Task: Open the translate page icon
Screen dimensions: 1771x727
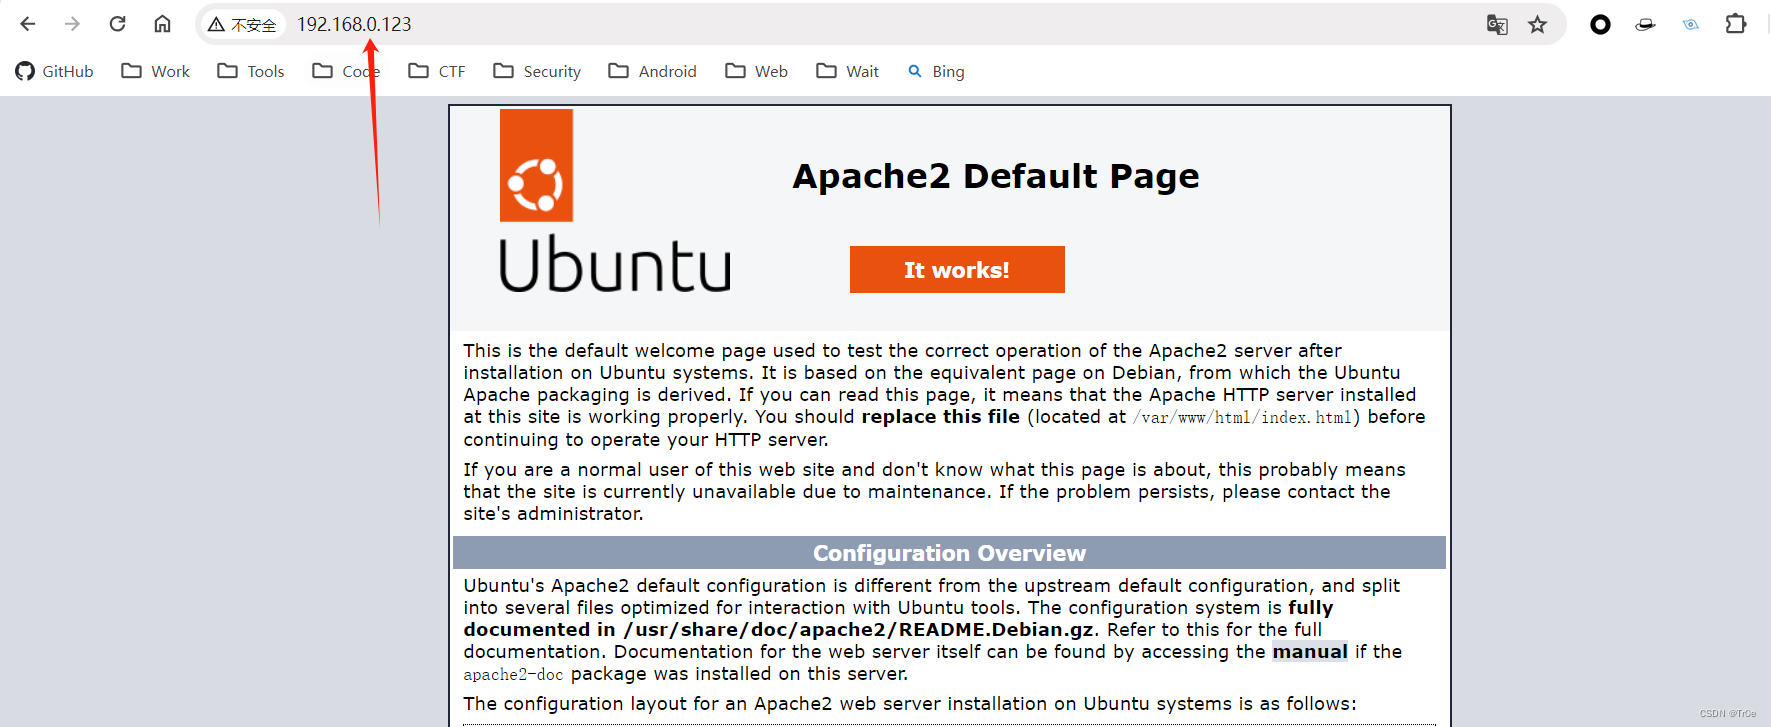Action: click(1497, 24)
